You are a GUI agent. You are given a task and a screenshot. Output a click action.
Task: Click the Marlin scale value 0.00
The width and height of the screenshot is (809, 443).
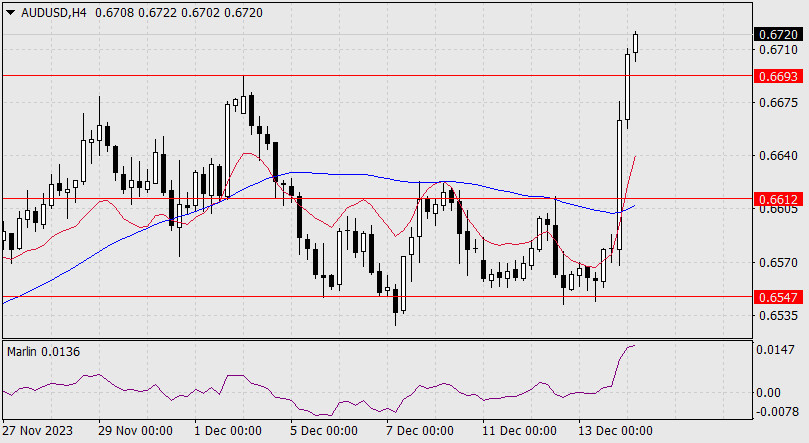click(768, 393)
